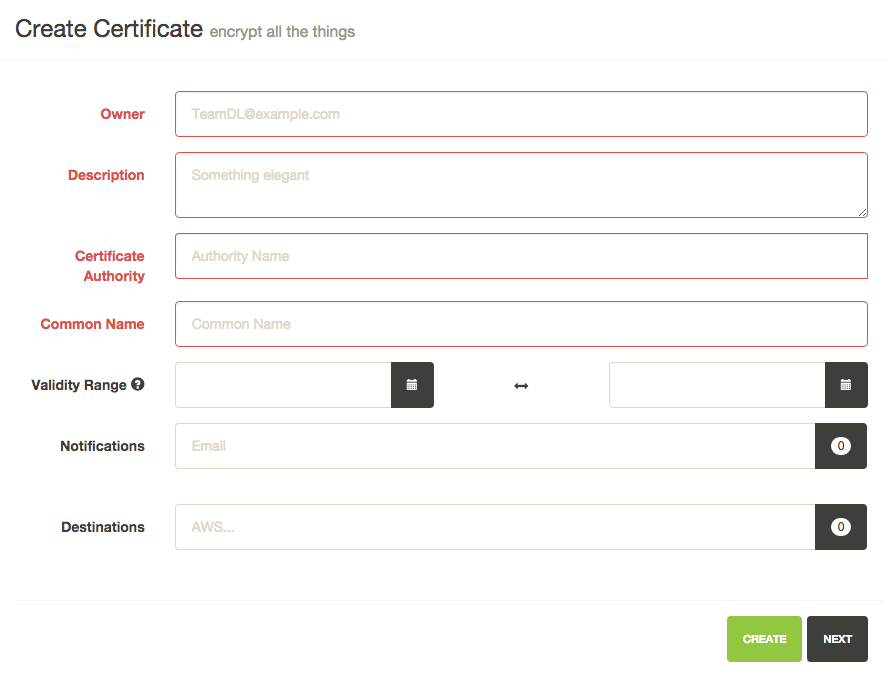Click the Destinations count badge button
Viewport: 888px width, 683px height.
[x=841, y=527]
